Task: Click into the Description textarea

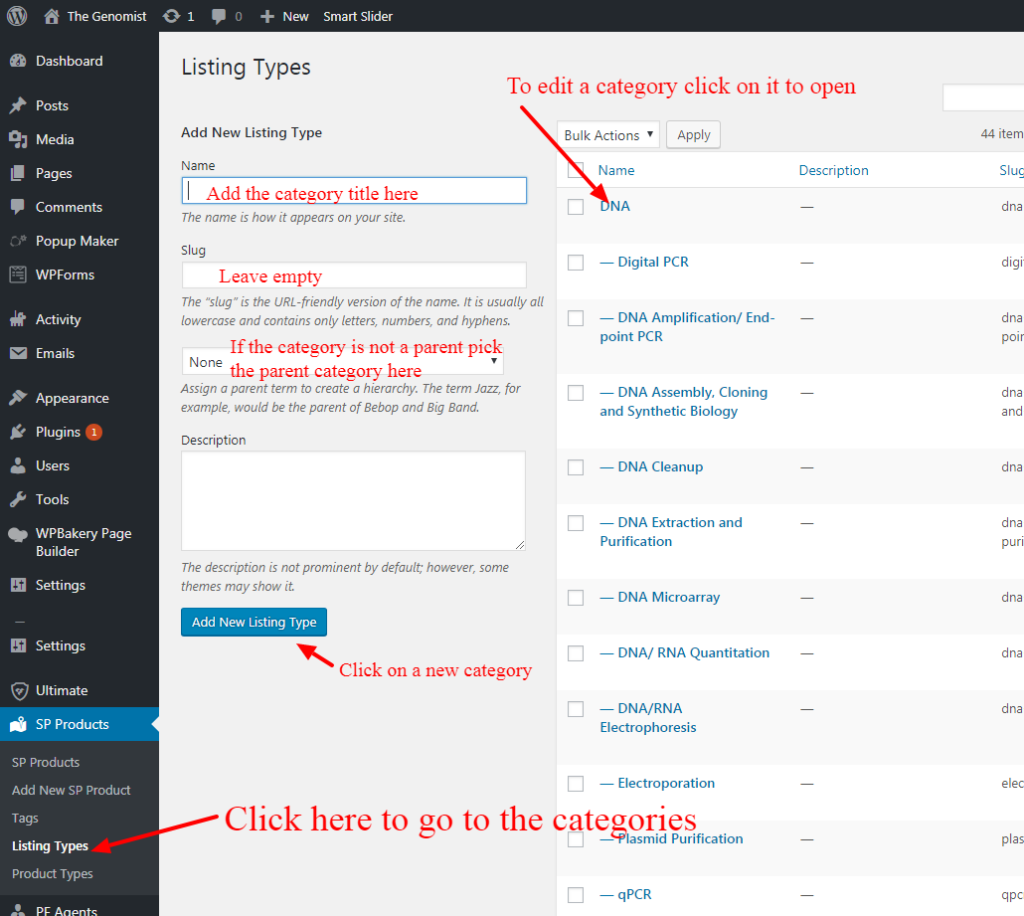Action: click(353, 500)
